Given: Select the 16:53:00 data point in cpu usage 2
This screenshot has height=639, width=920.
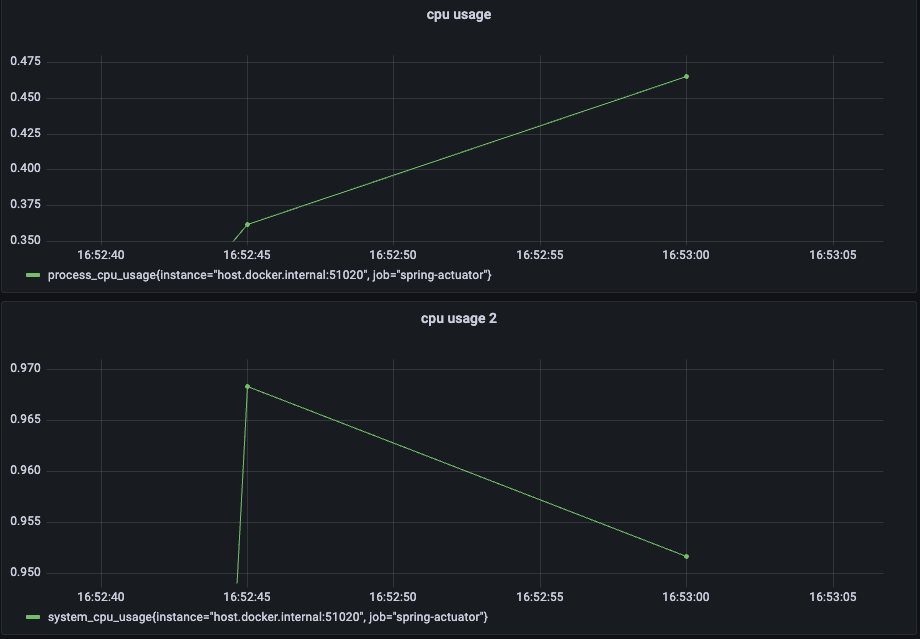Looking at the screenshot, I should point(686,556).
